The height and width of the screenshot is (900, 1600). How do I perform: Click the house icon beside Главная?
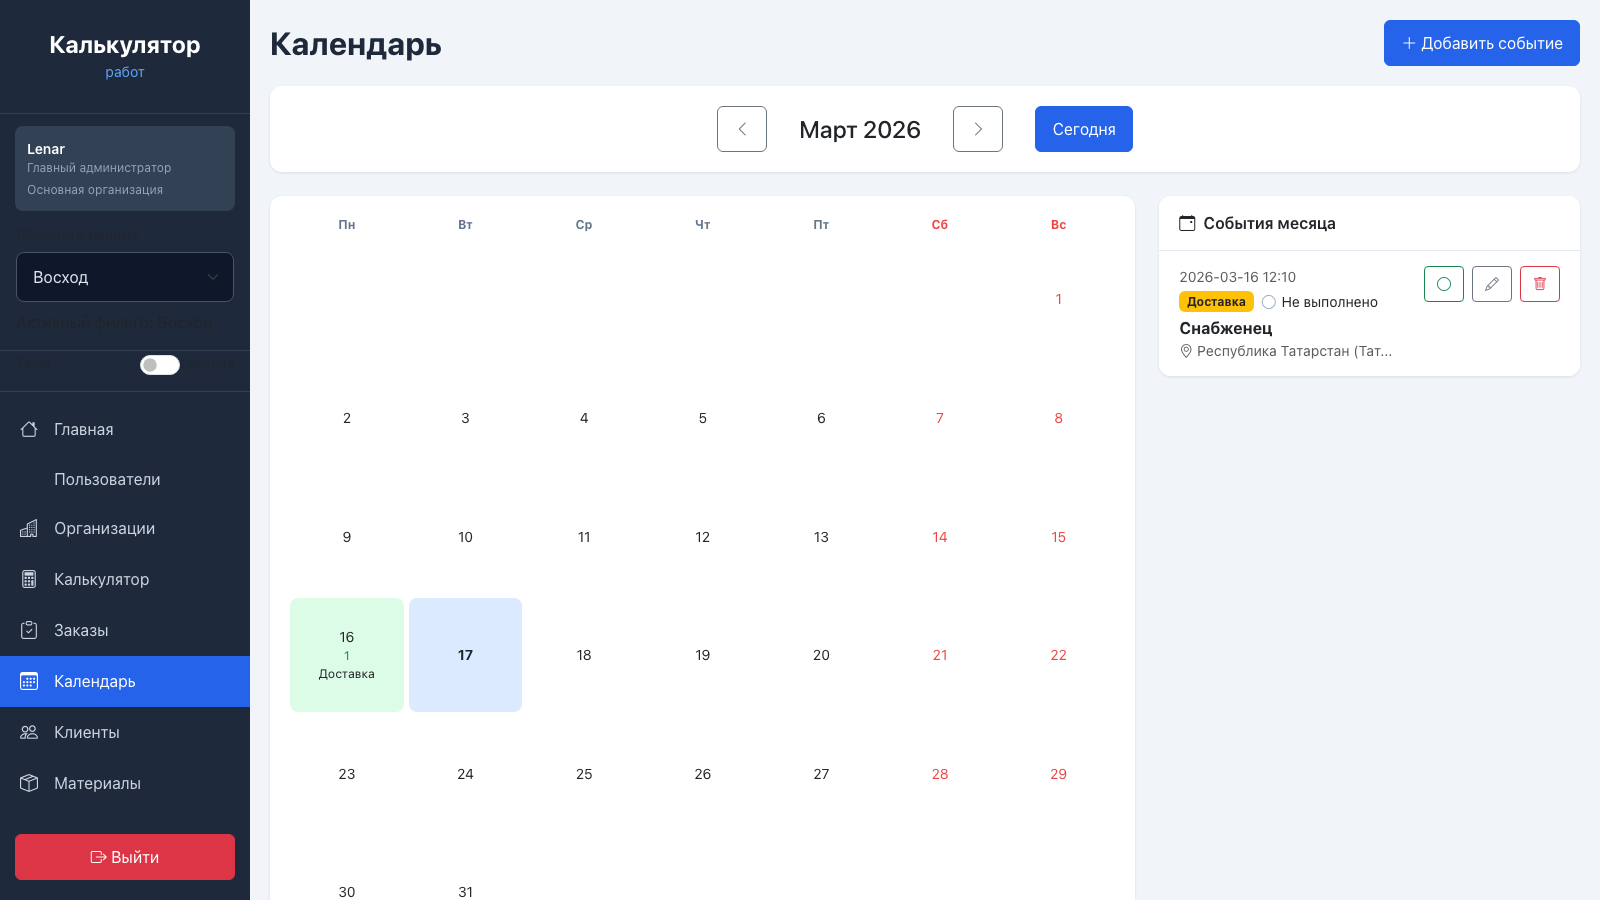point(29,429)
